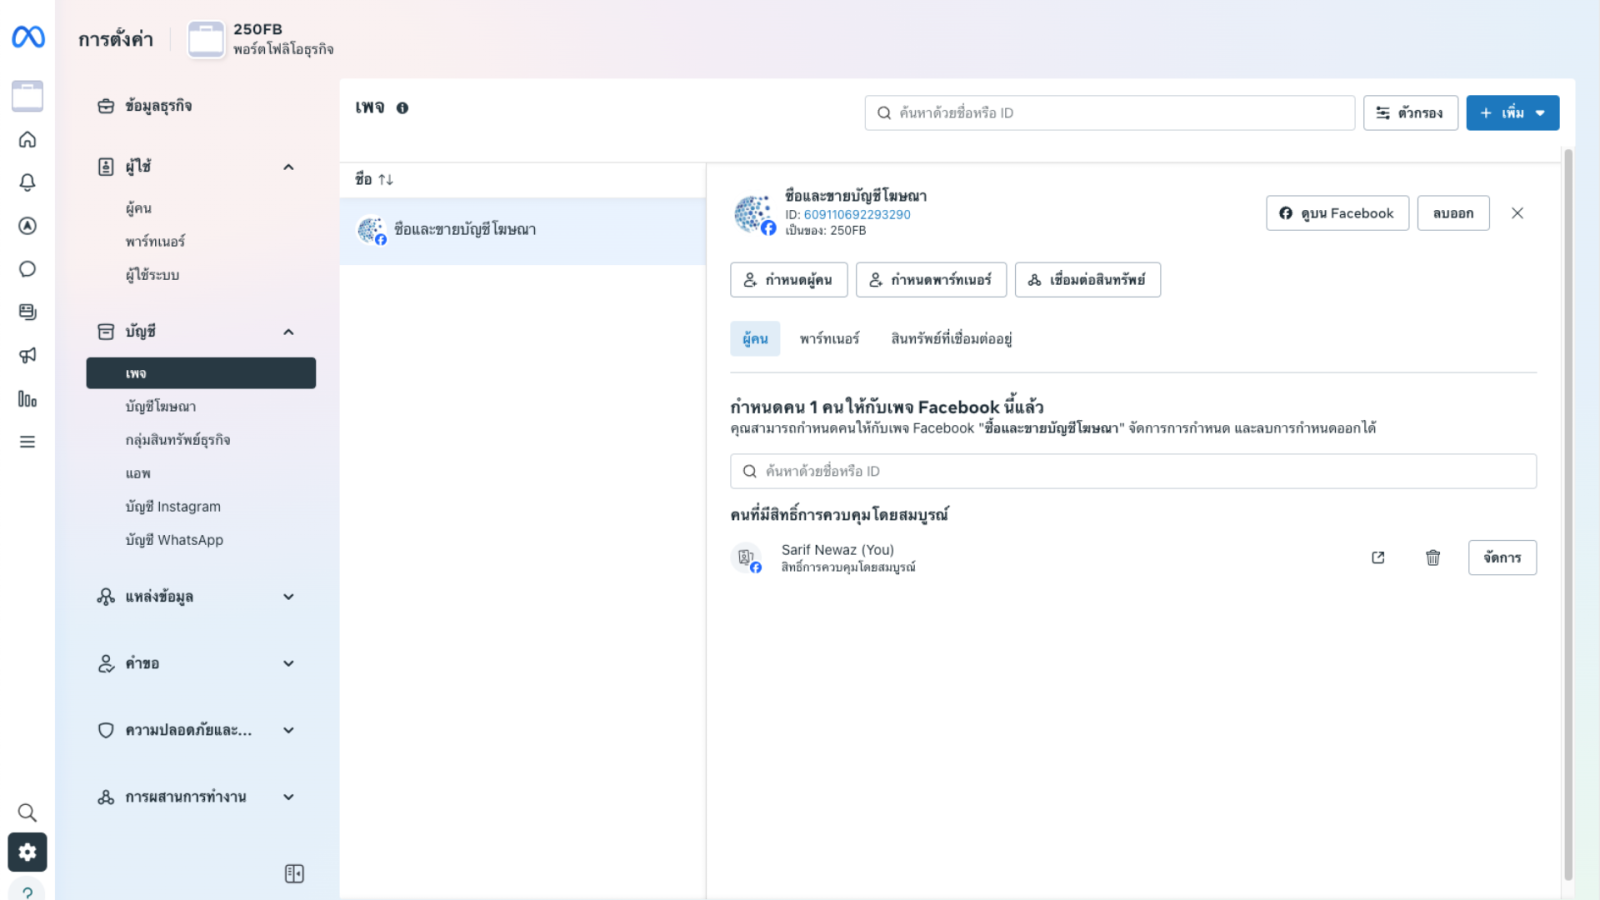The height and width of the screenshot is (900, 1600).
Task: Click the top page search field
Action: 1110,113
